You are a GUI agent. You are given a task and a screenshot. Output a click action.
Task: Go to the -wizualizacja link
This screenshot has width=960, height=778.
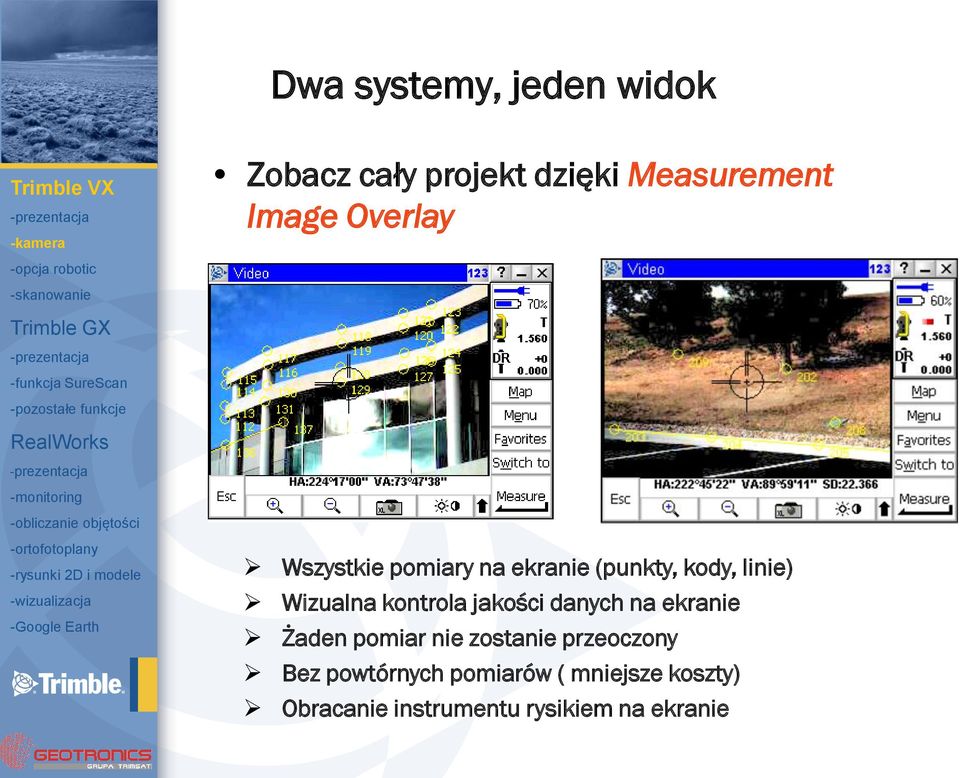point(50,601)
